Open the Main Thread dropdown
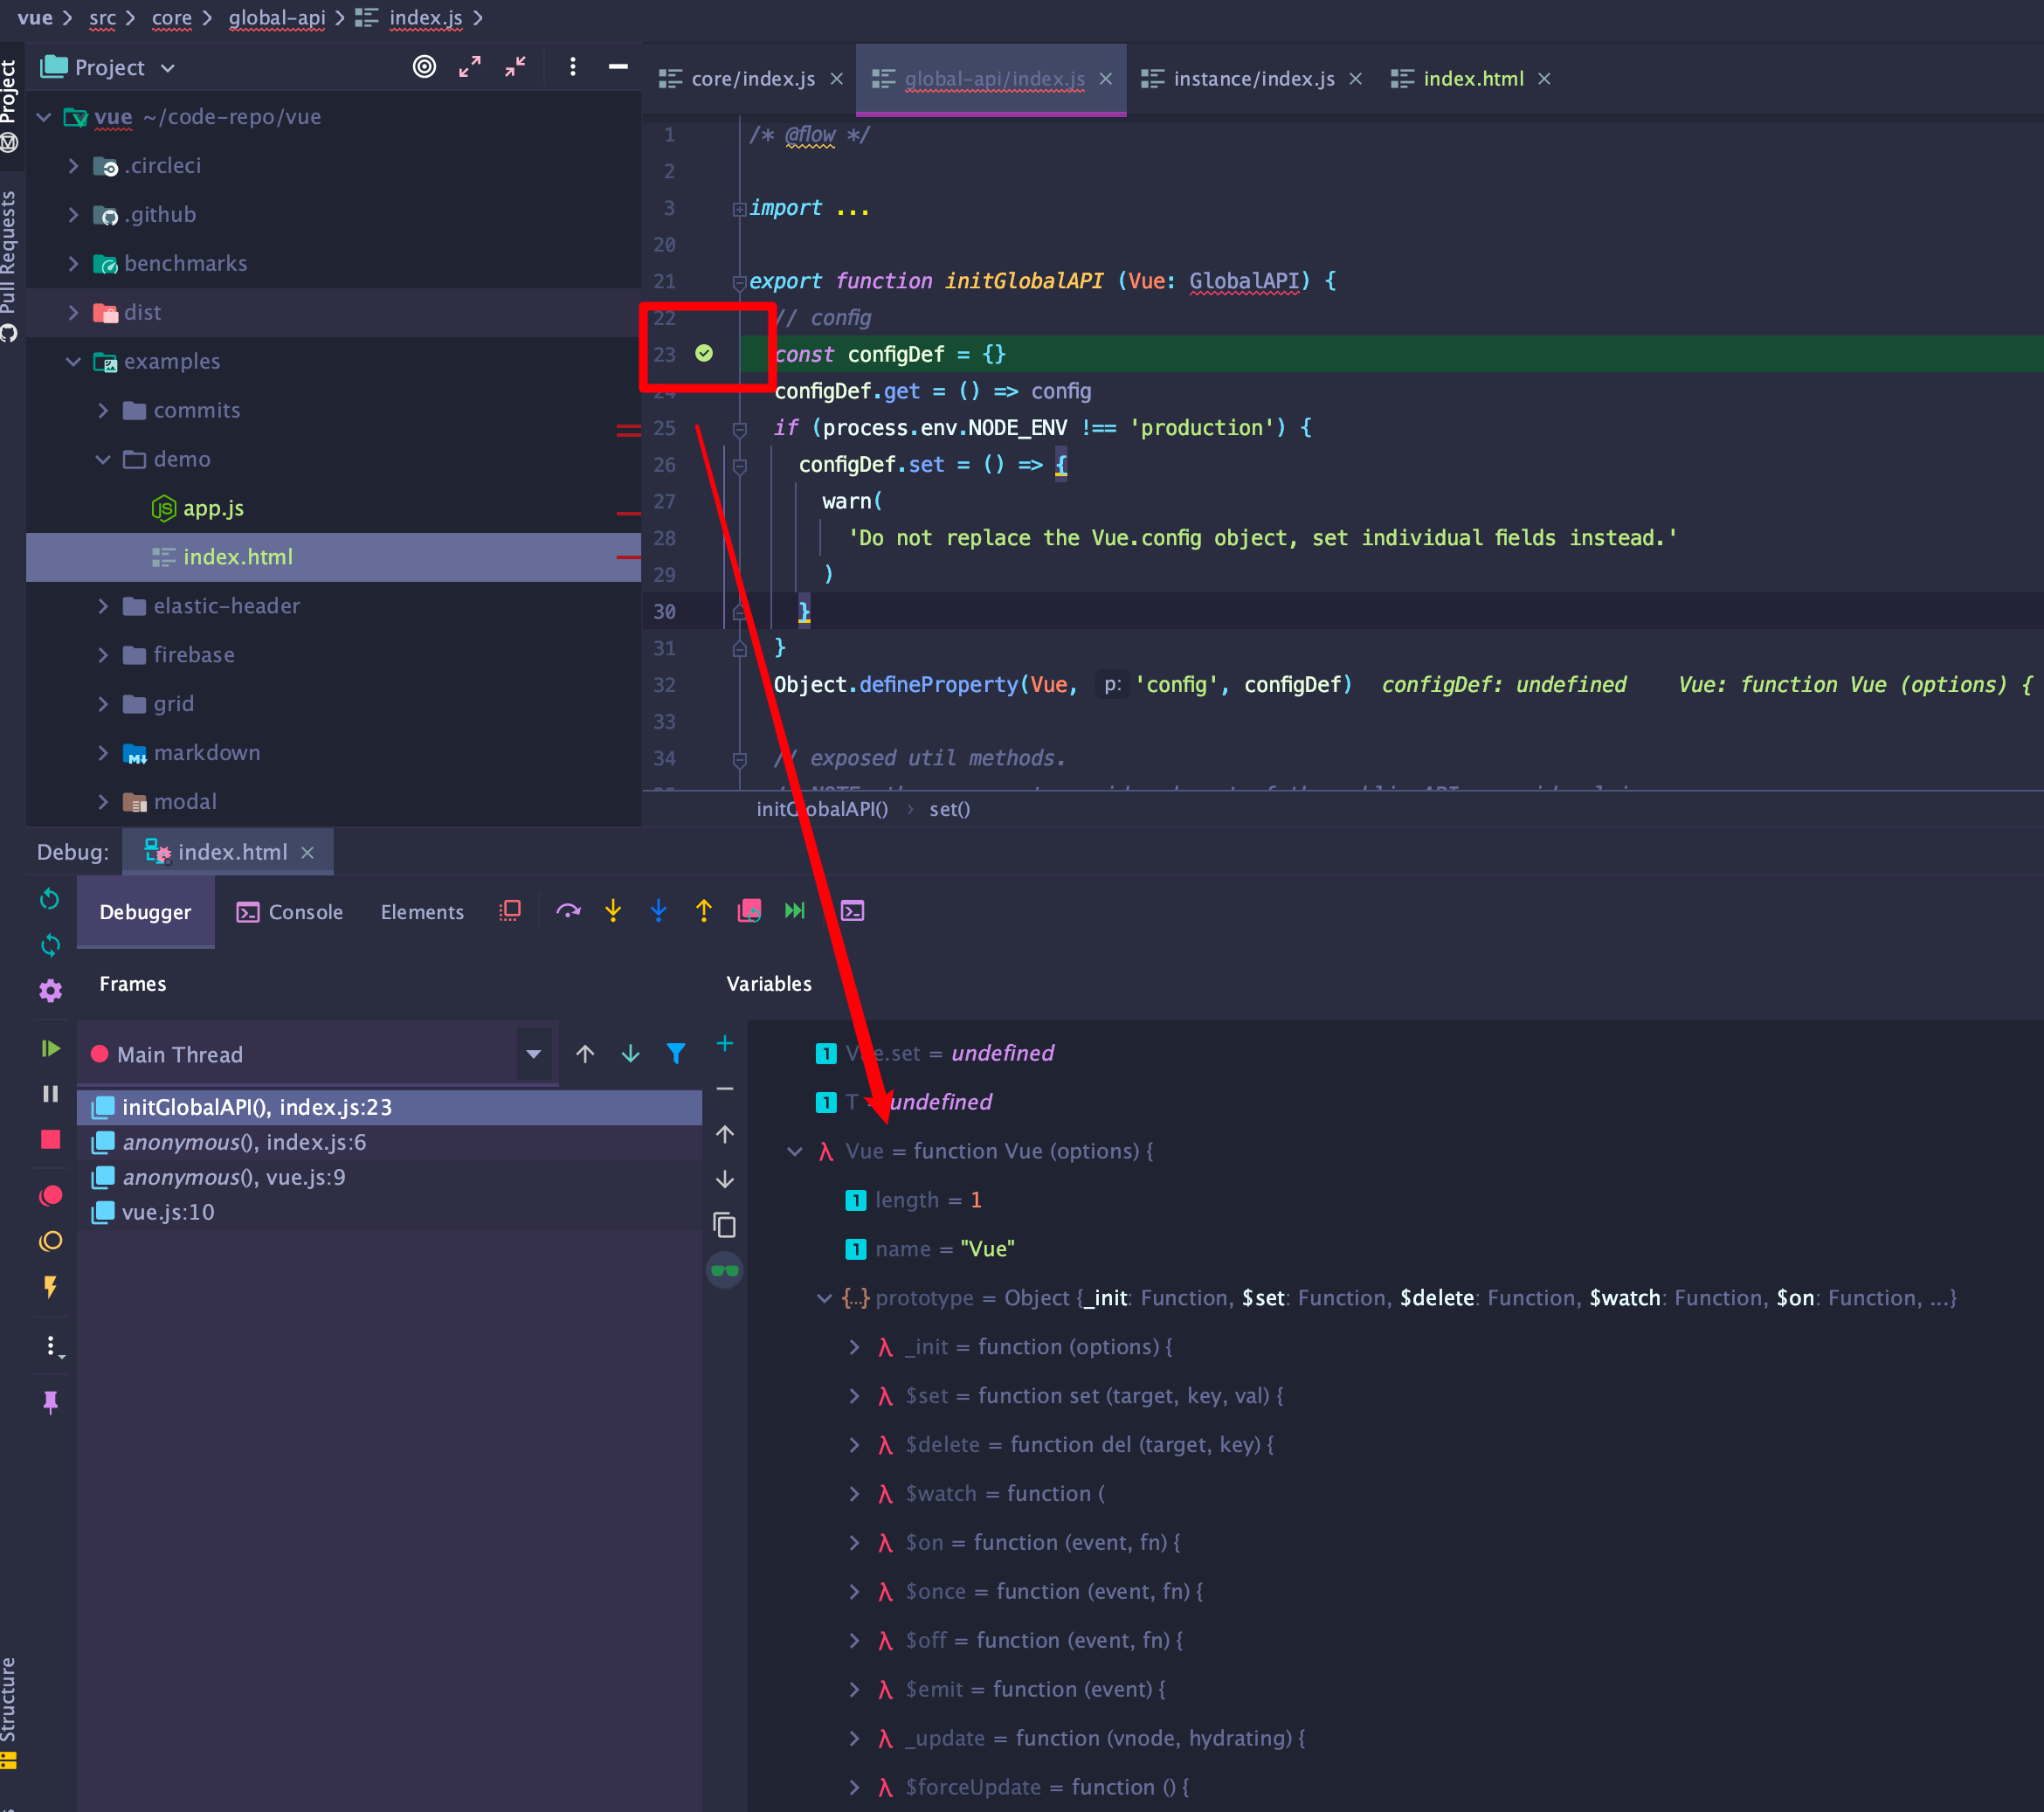 [533, 1054]
